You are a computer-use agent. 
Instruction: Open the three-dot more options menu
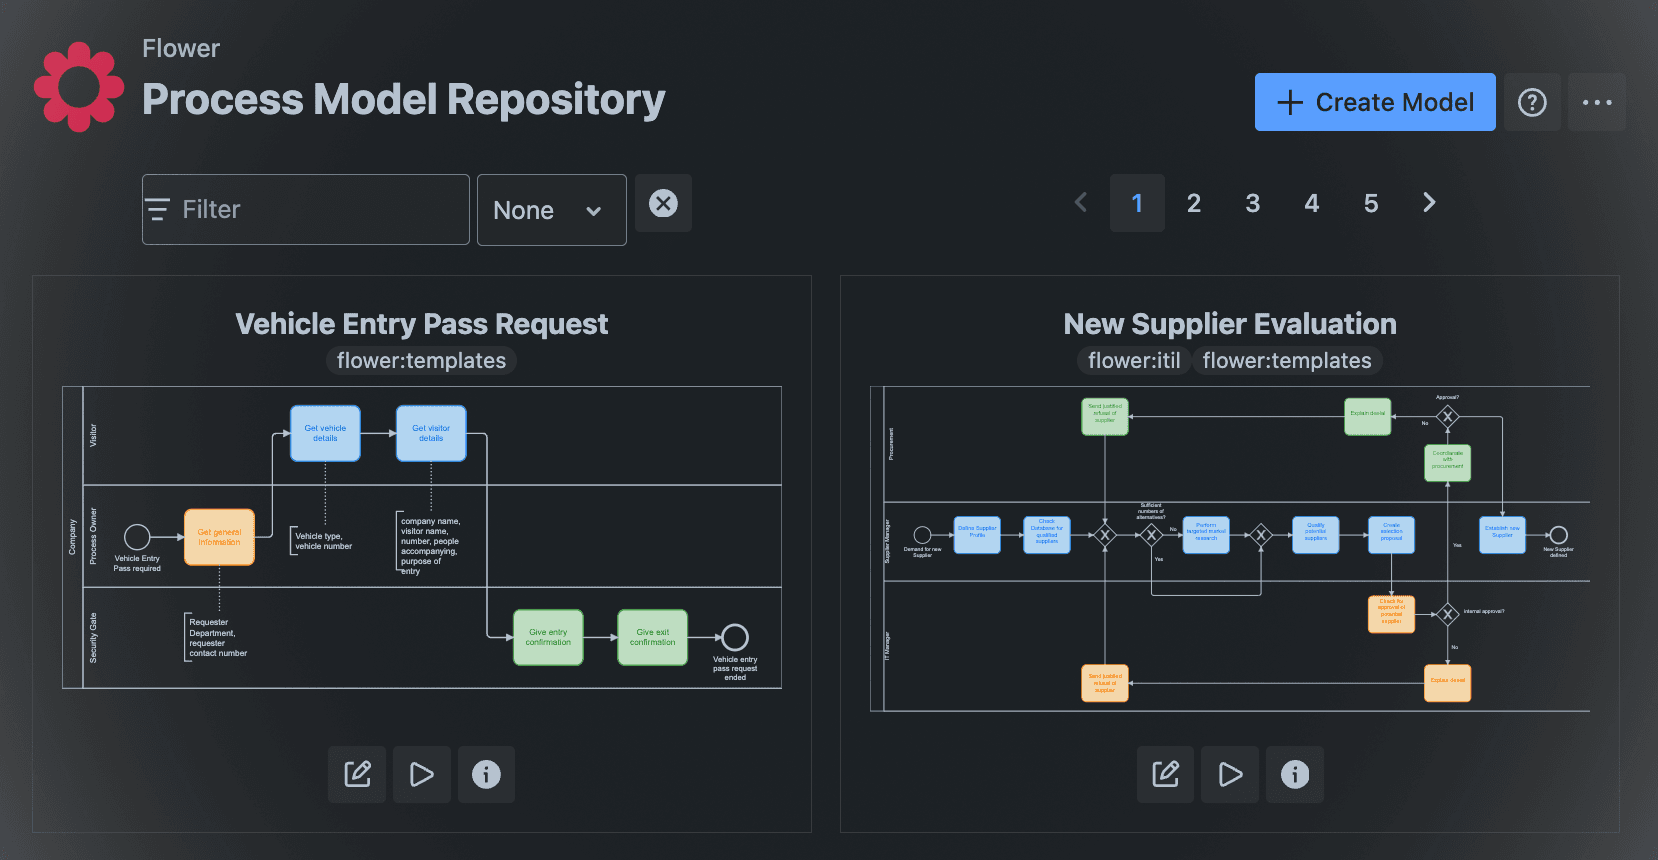click(x=1596, y=102)
